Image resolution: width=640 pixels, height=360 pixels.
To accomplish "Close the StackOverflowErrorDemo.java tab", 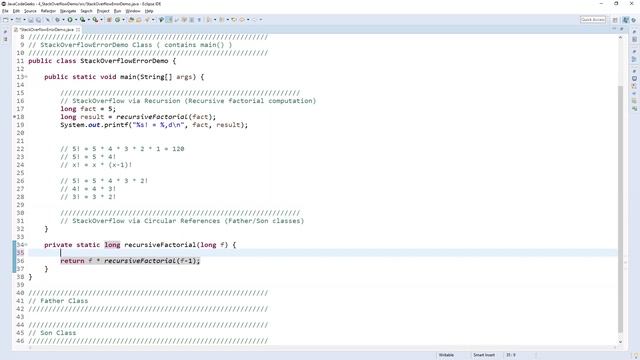I will pos(78,29).
